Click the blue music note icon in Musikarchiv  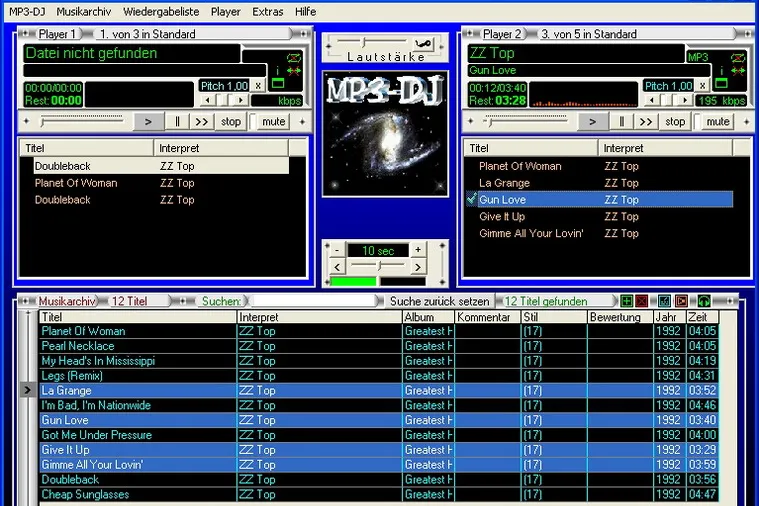(x=665, y=301)
